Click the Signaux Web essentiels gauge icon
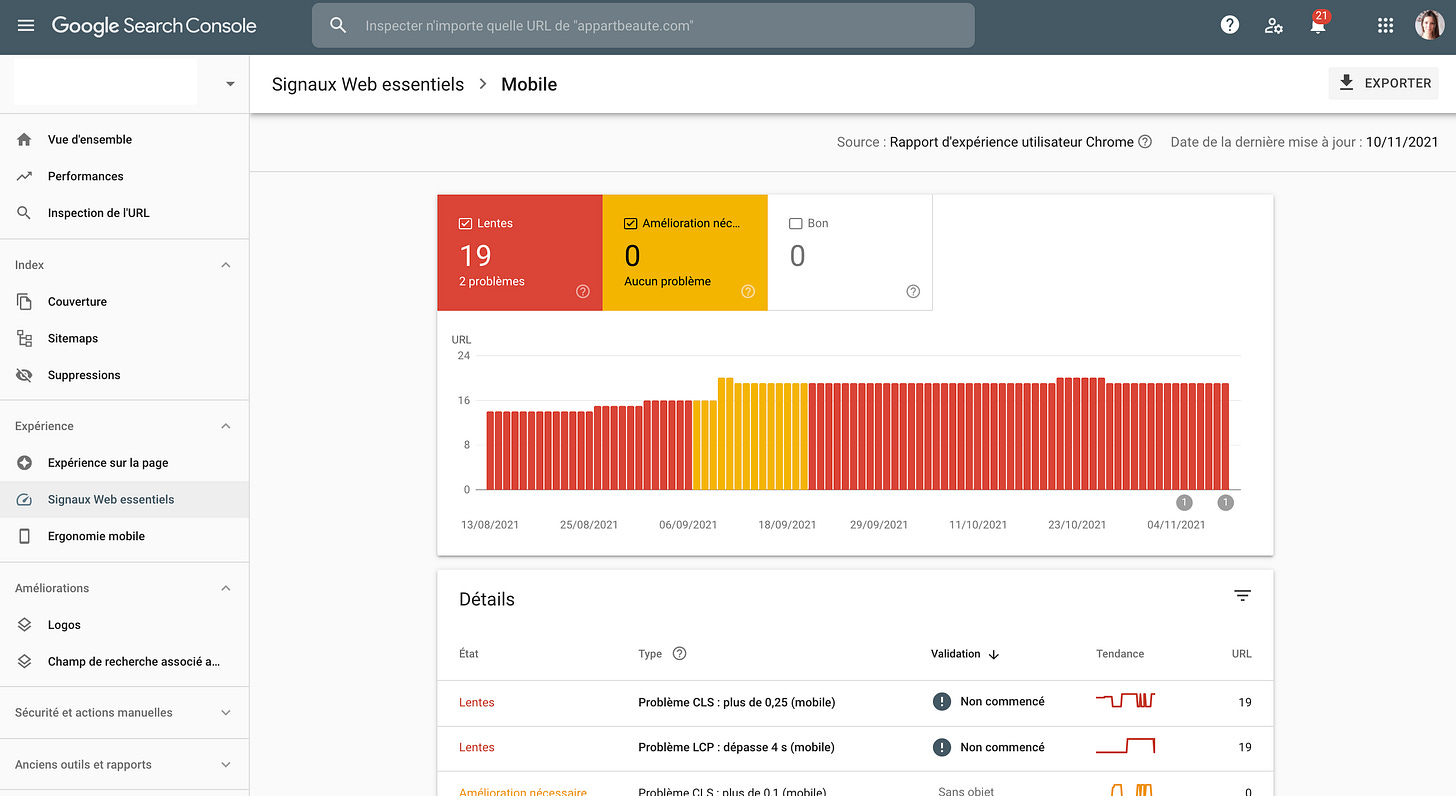This screenshot has height=796, width=1456. point(25,499)
